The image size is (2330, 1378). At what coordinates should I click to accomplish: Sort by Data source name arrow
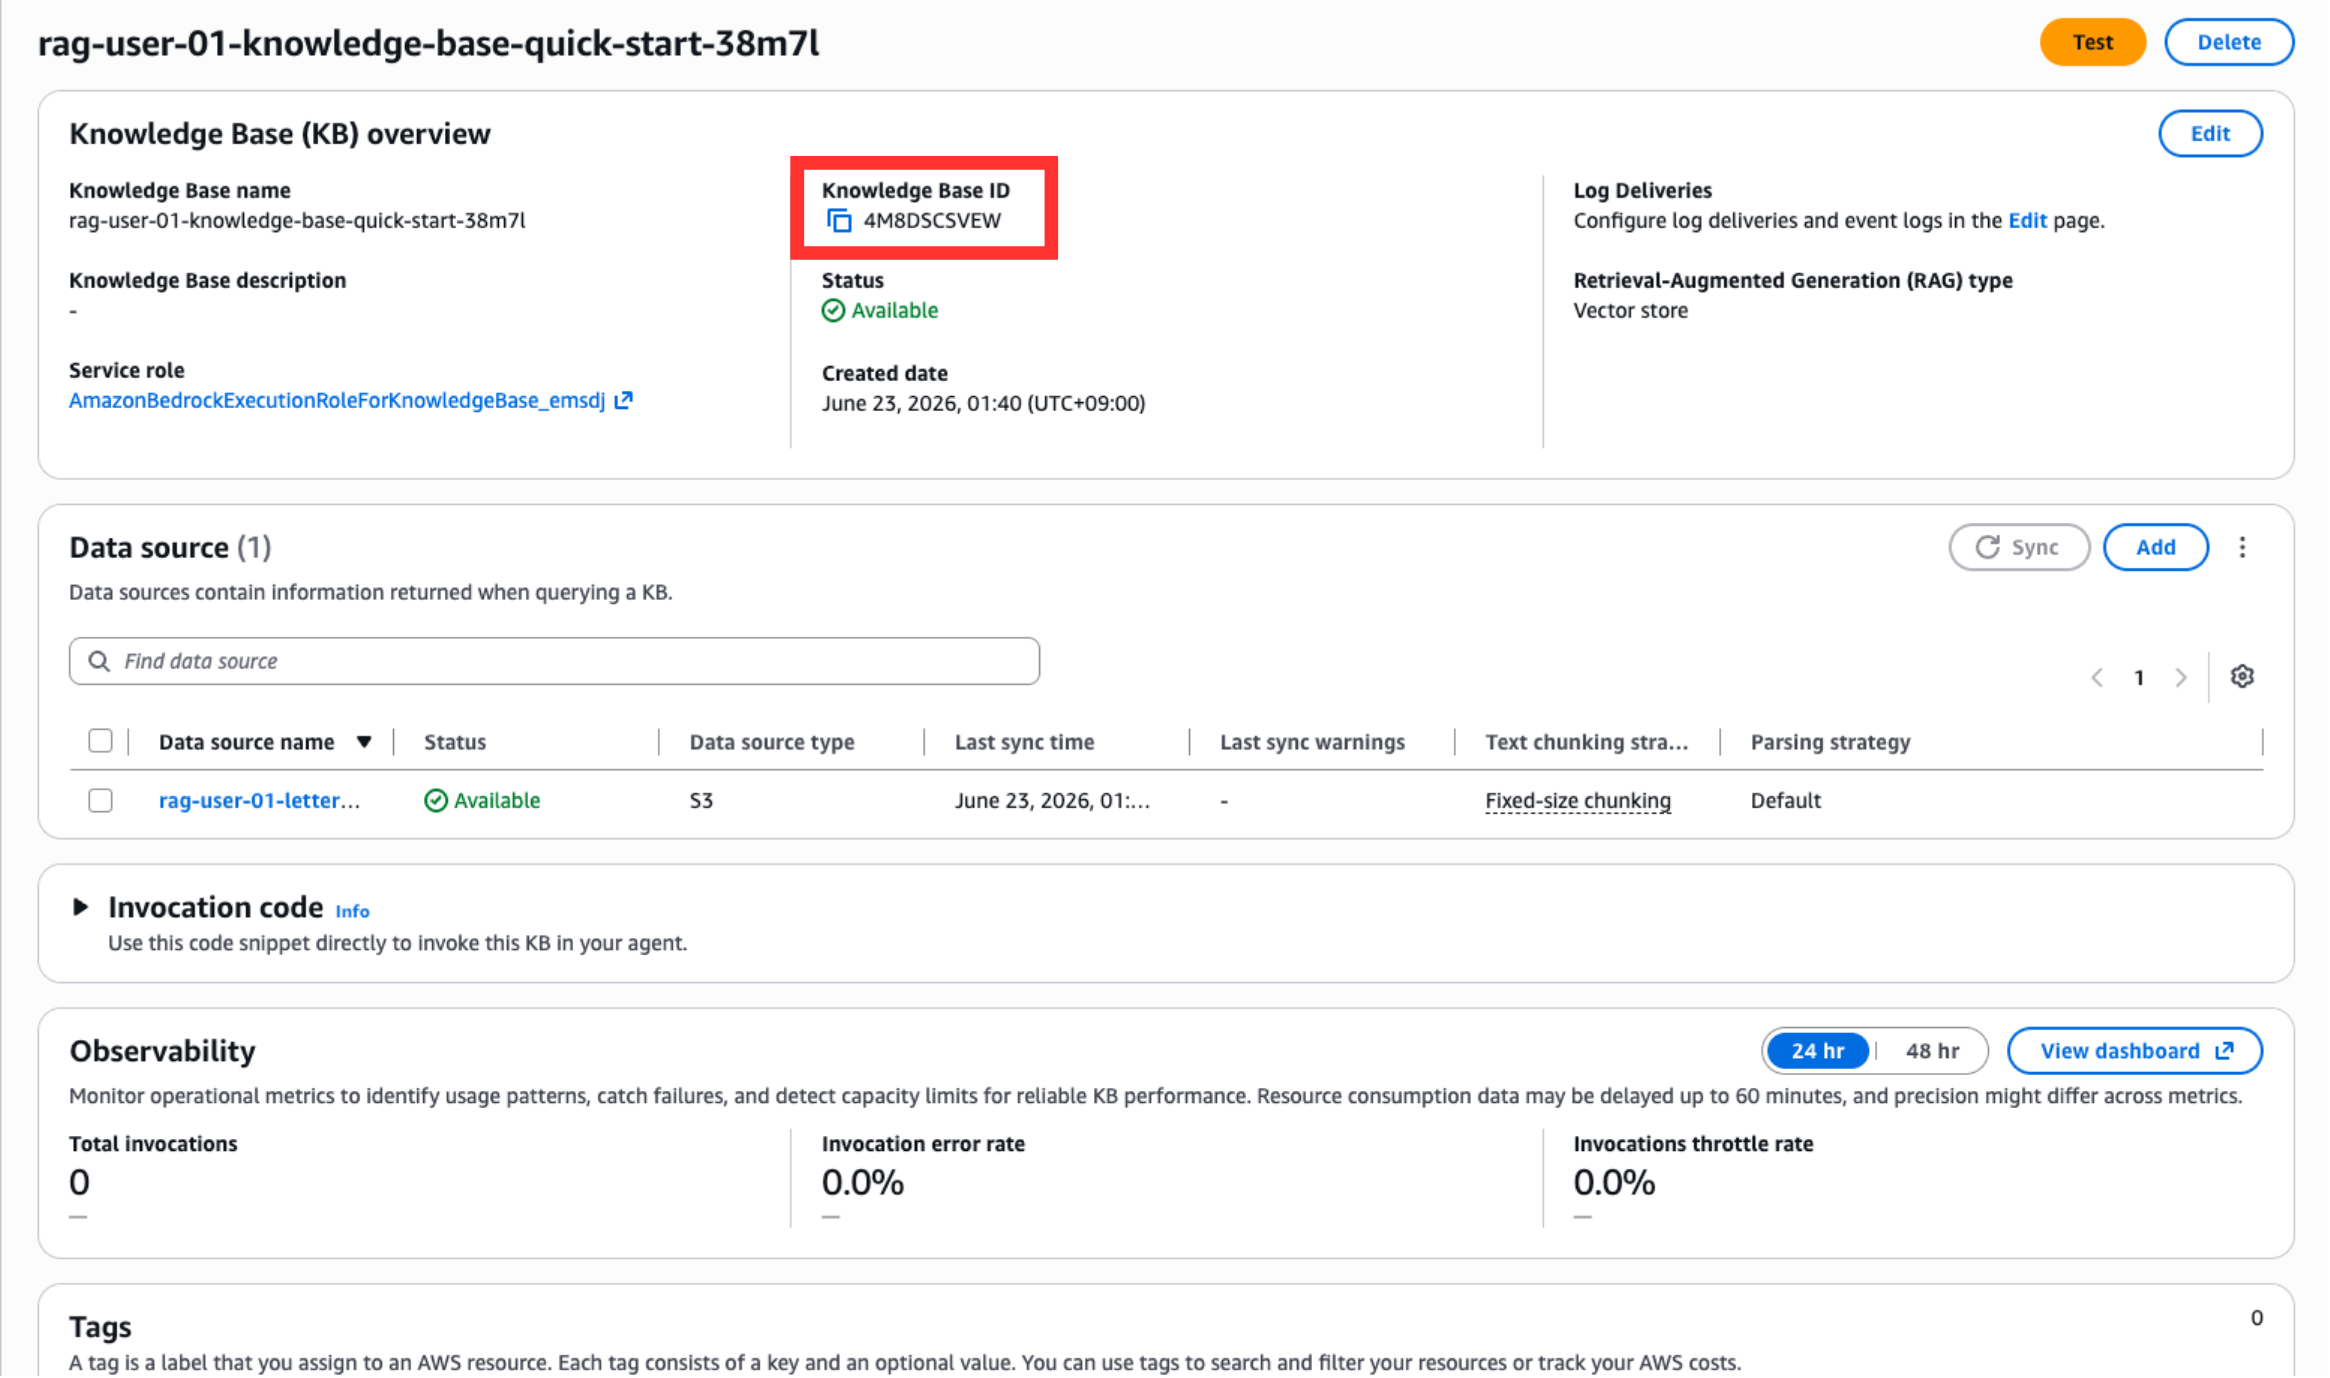click(x=364, y=743)
